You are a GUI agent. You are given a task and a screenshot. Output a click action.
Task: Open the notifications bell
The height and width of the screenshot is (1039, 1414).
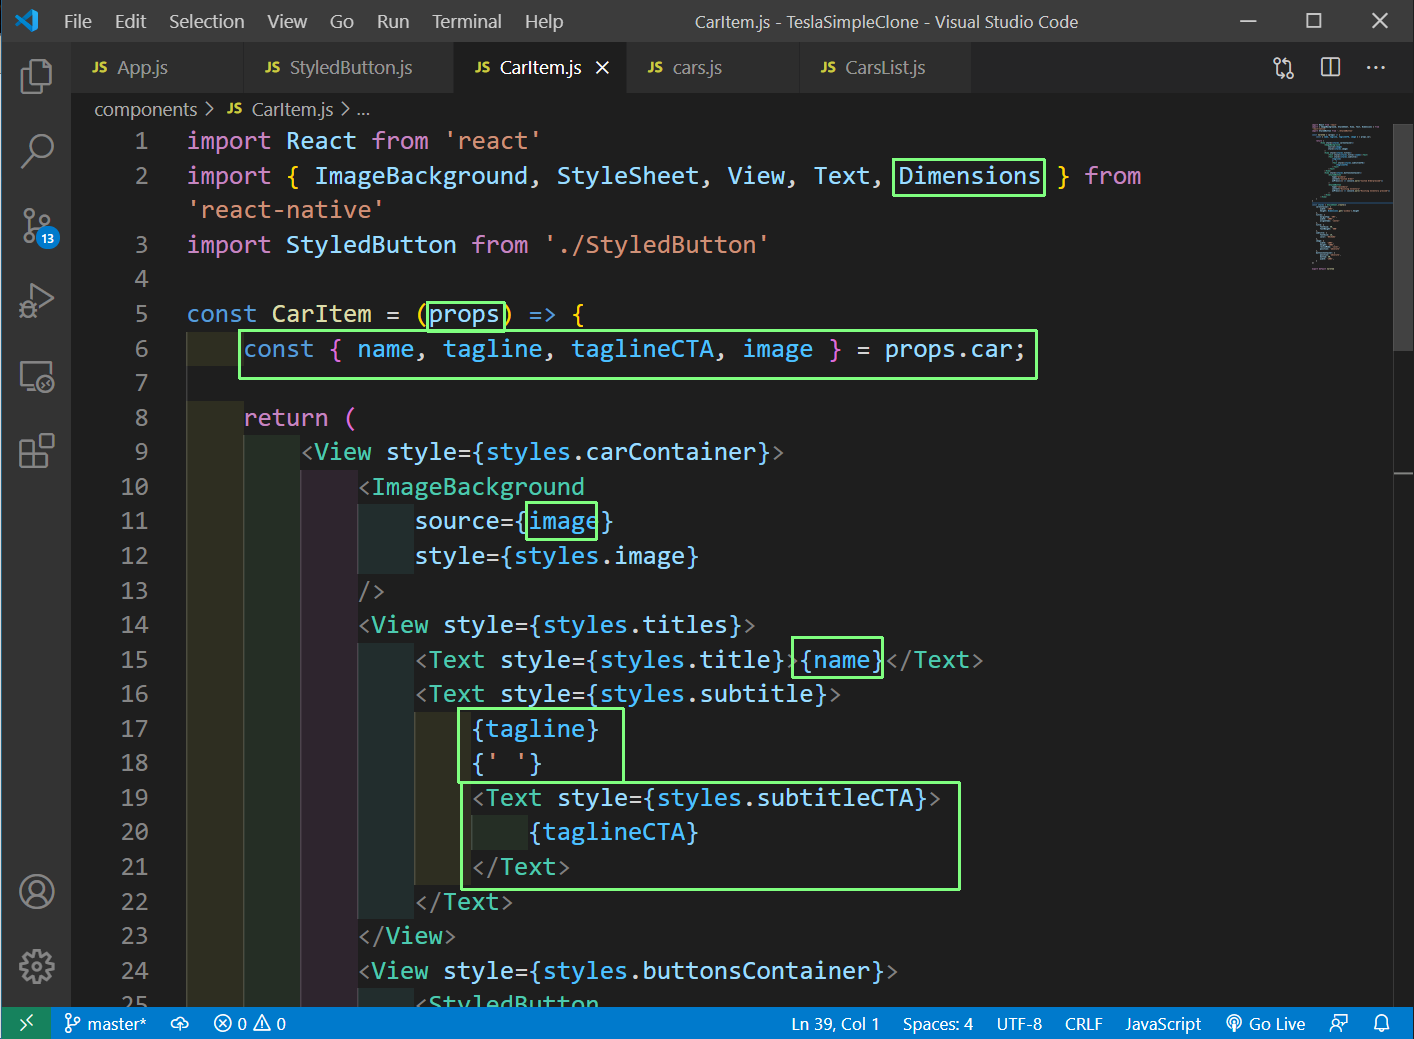(1381, 1023)
